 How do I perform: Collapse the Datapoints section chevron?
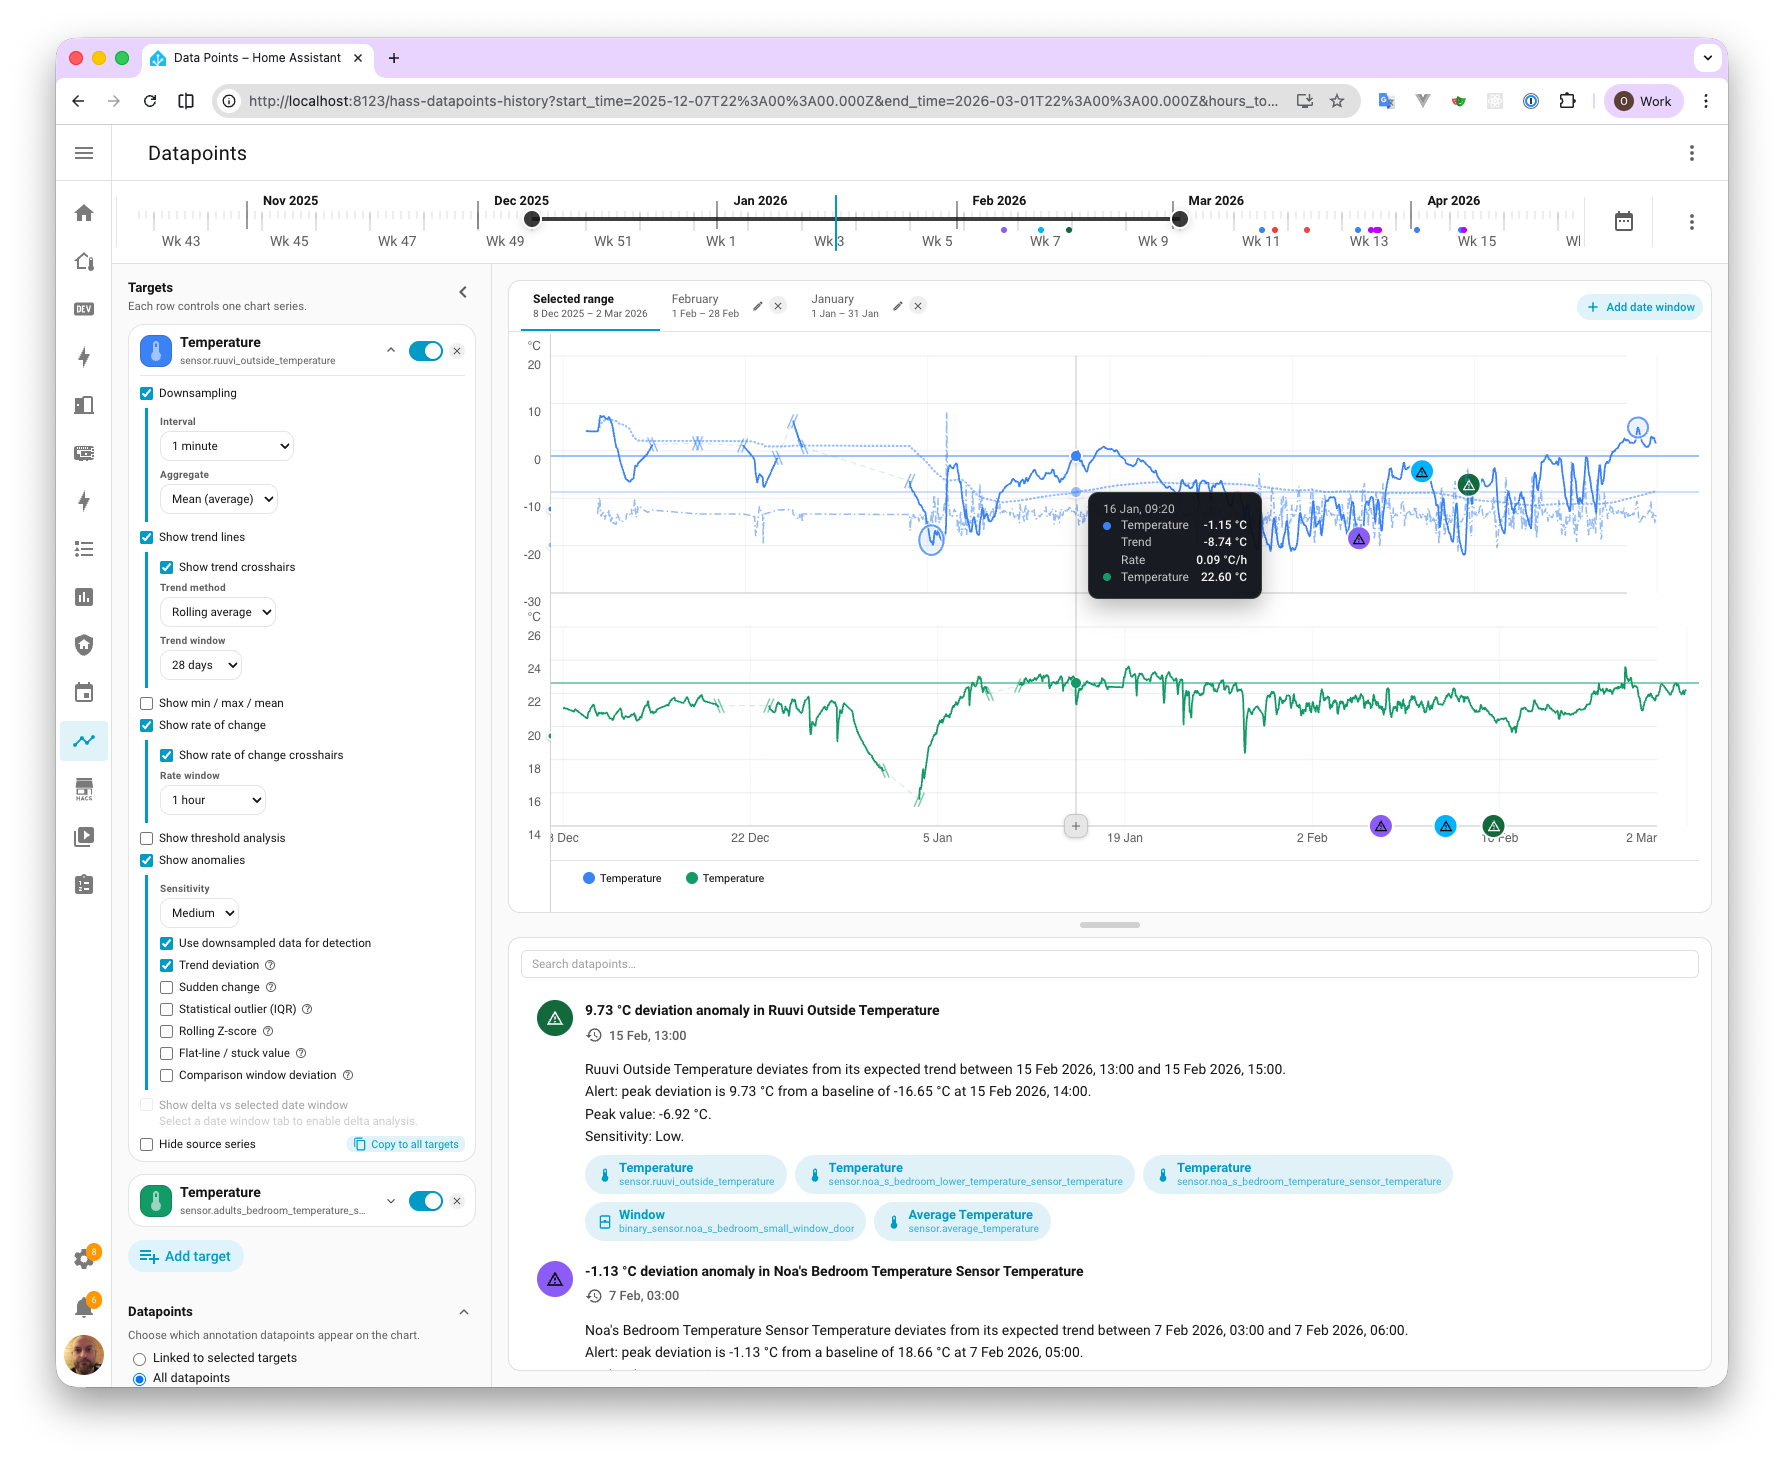(464, 1312)
